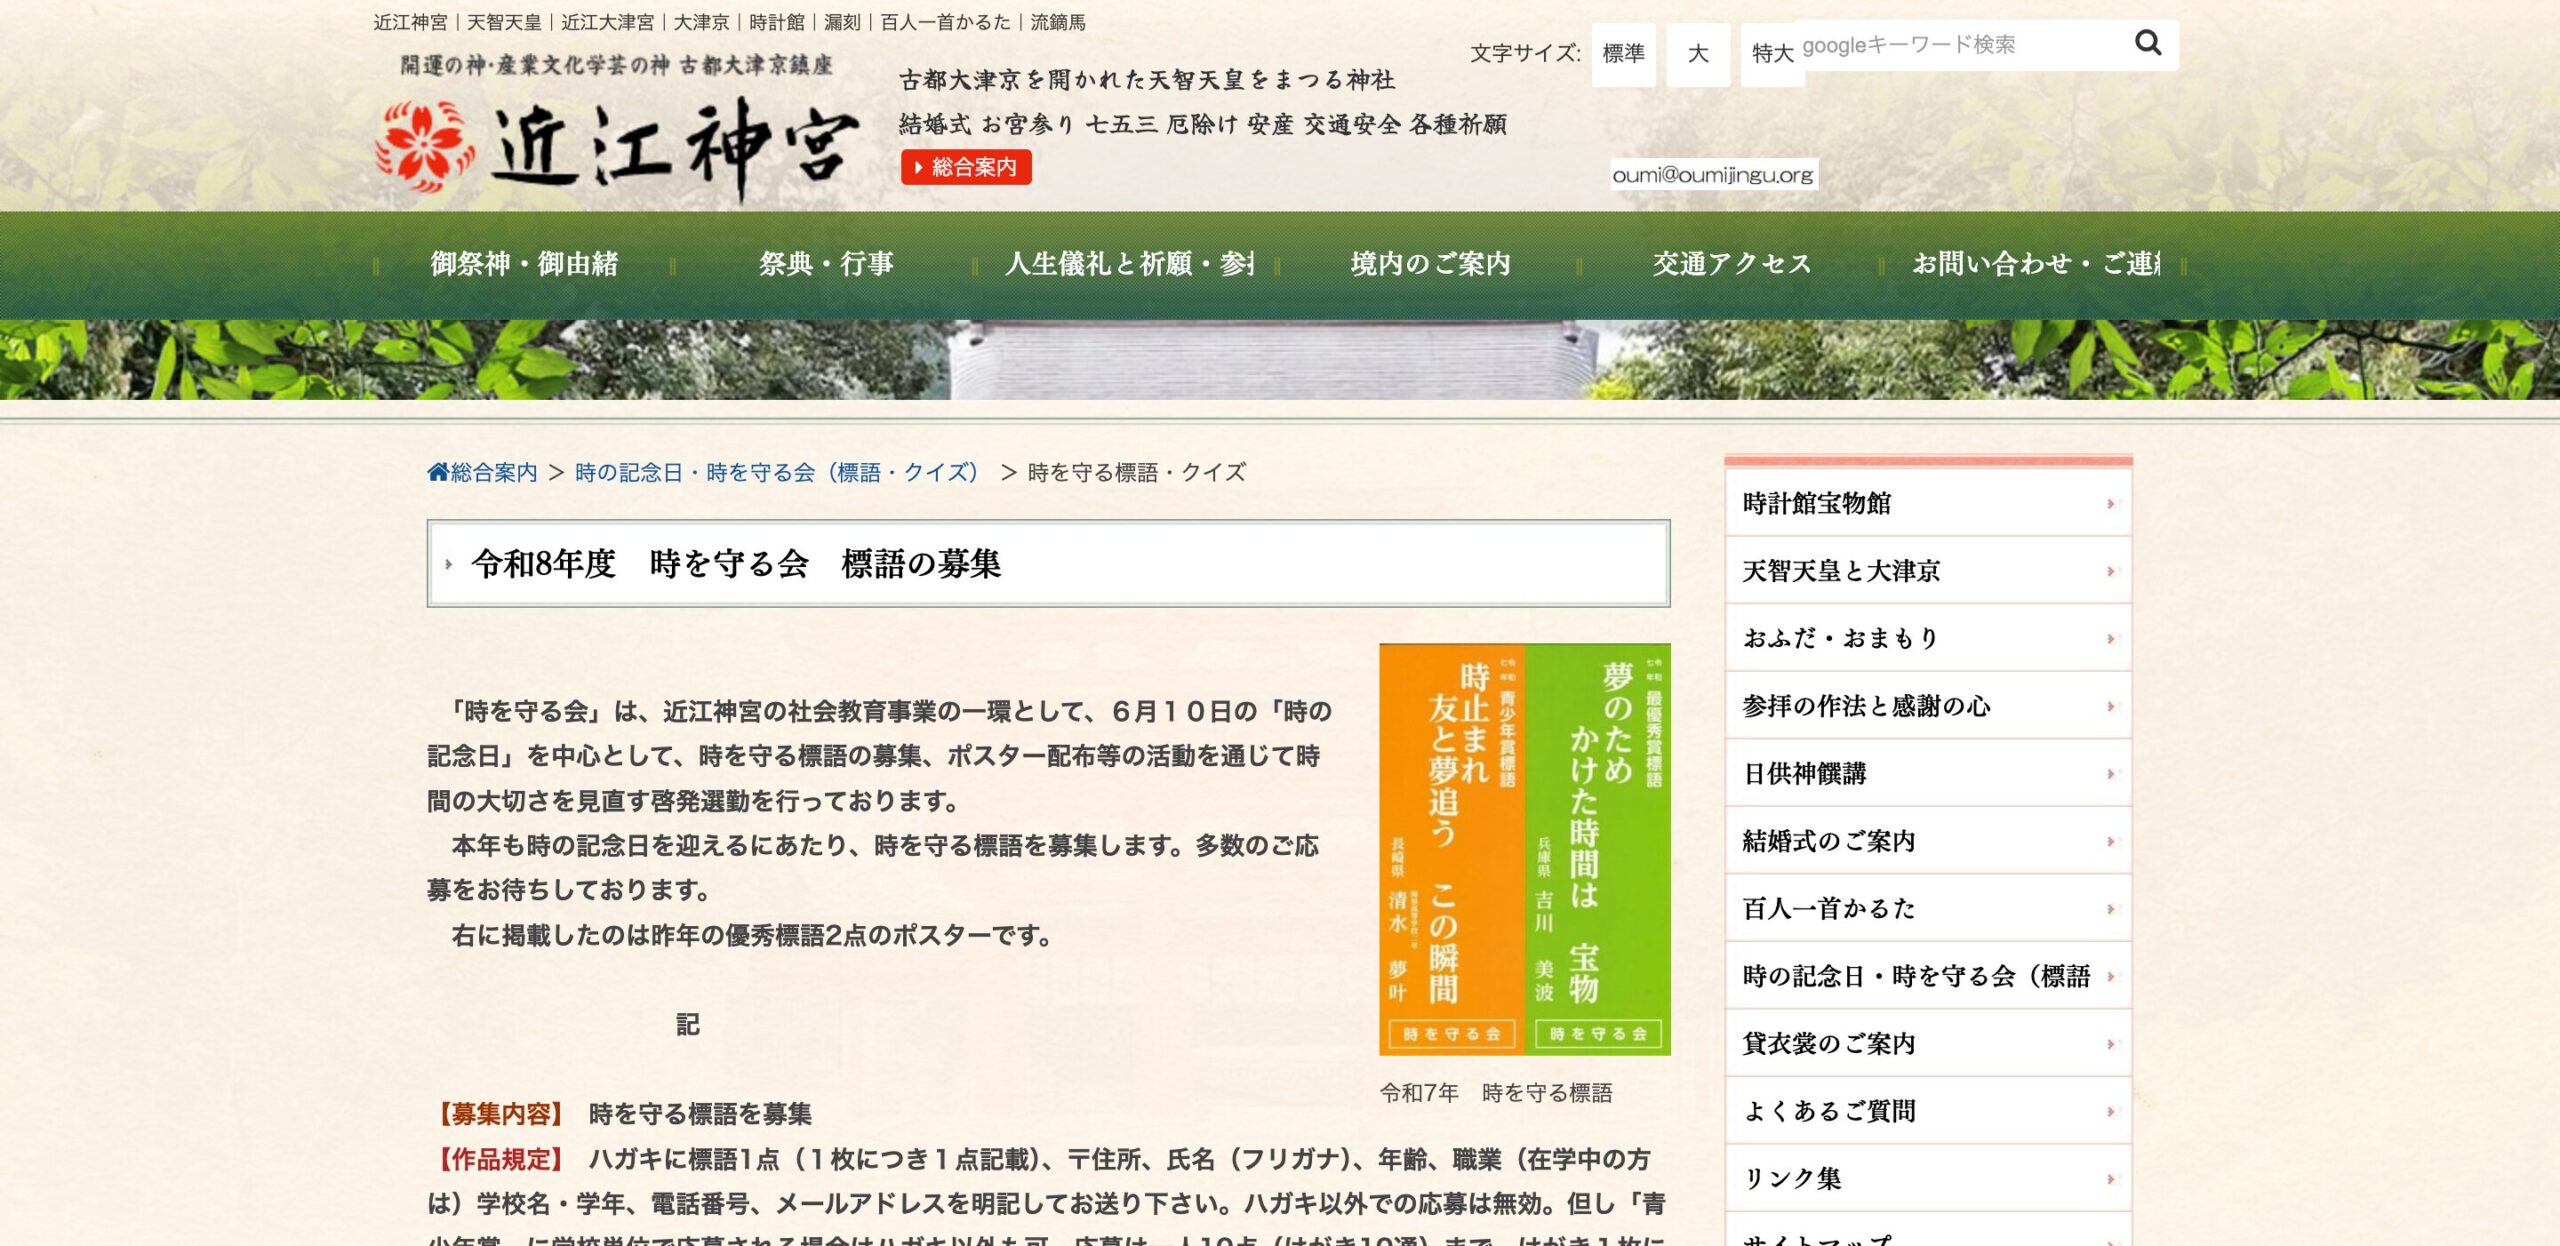Click arrow icon beside よくあるご質問
Image resolution: width=2560 pixels, height=1246 pixels.
click(x=2110, y=1111)
